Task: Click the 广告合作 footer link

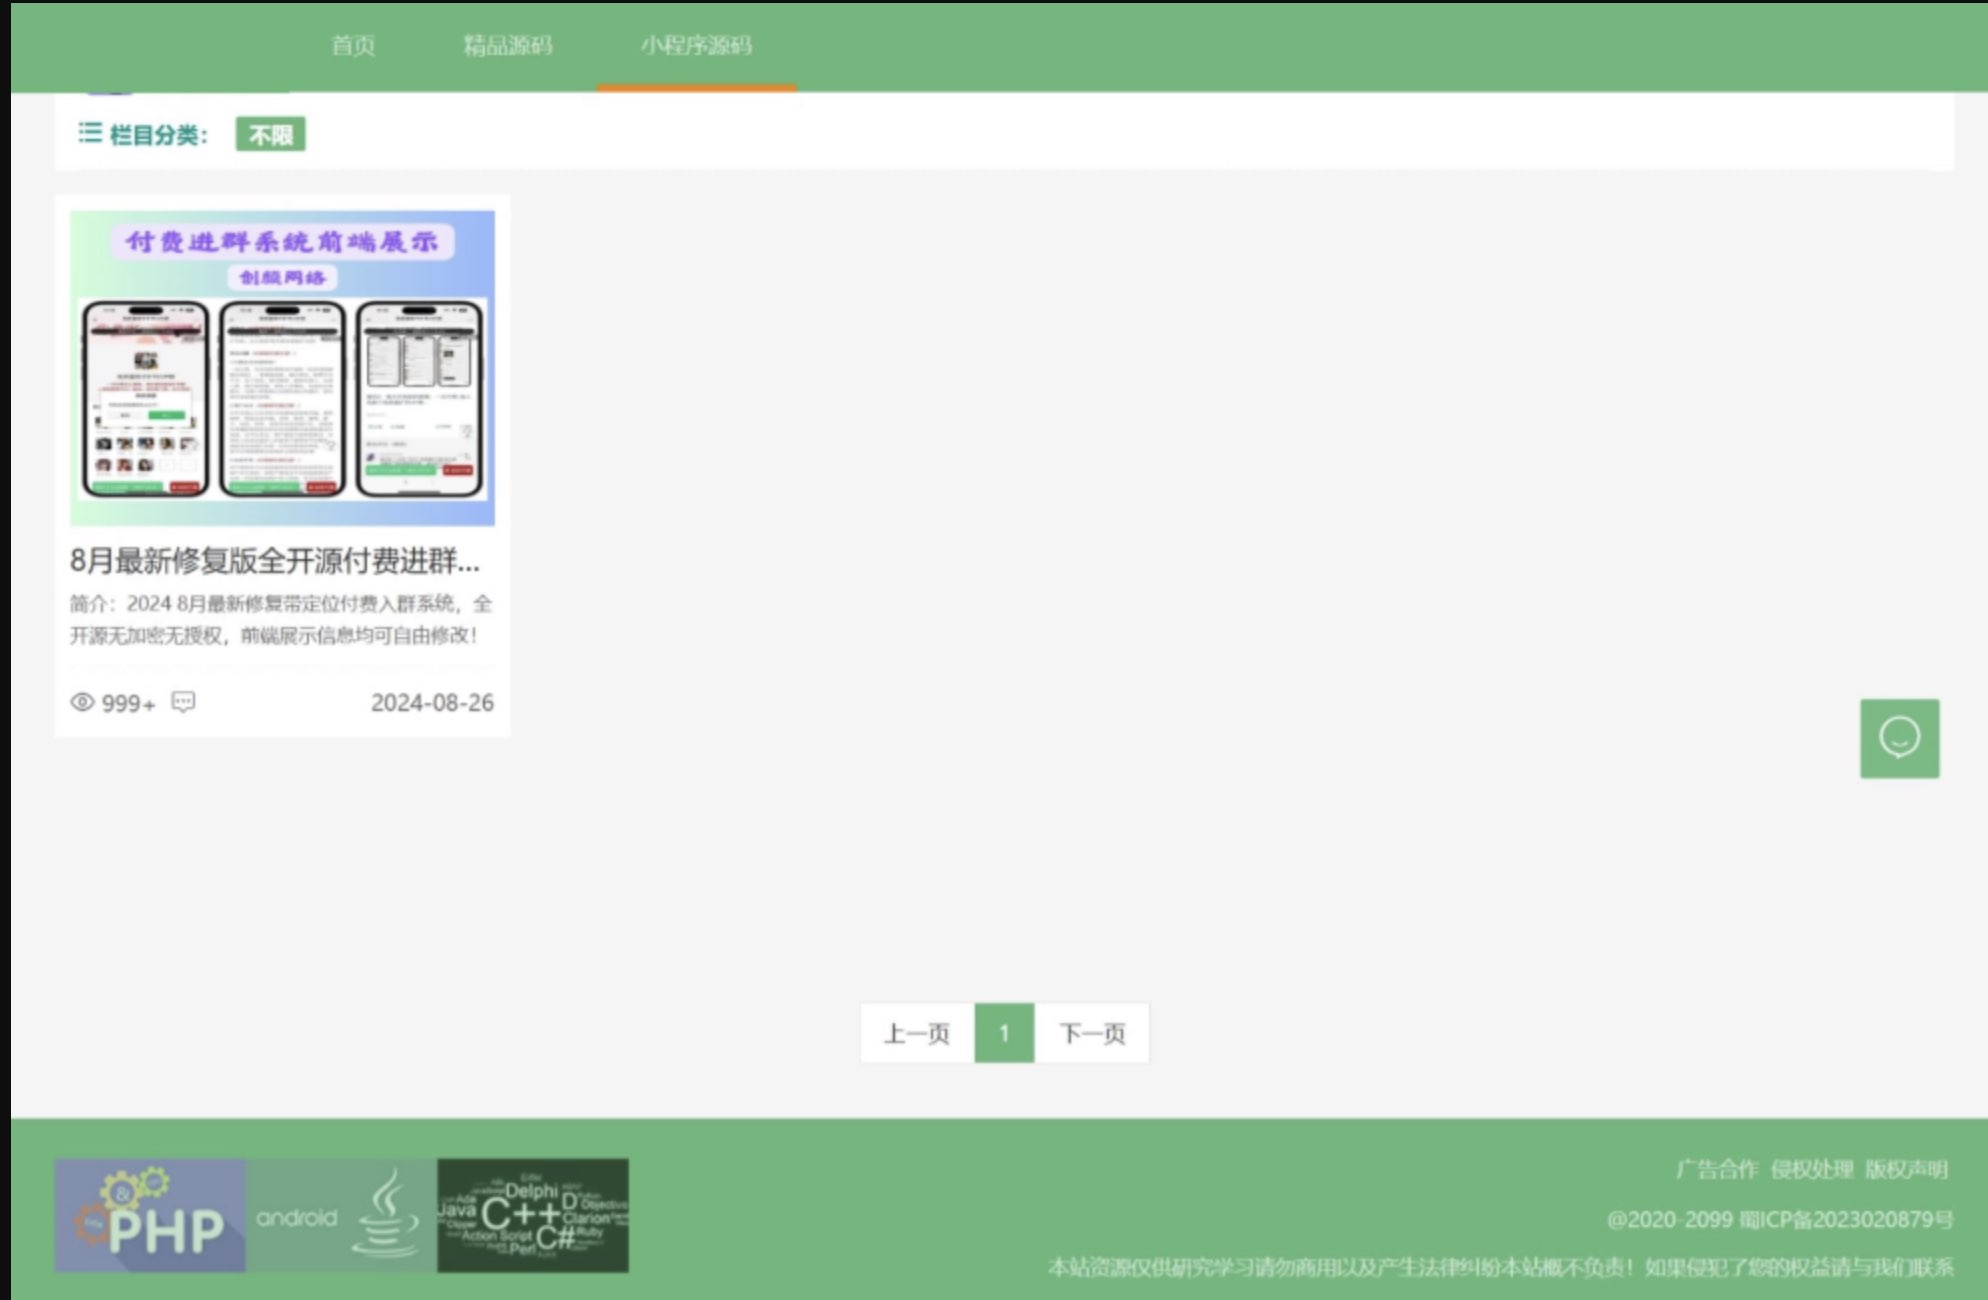Action: tap(1716, 1169)
